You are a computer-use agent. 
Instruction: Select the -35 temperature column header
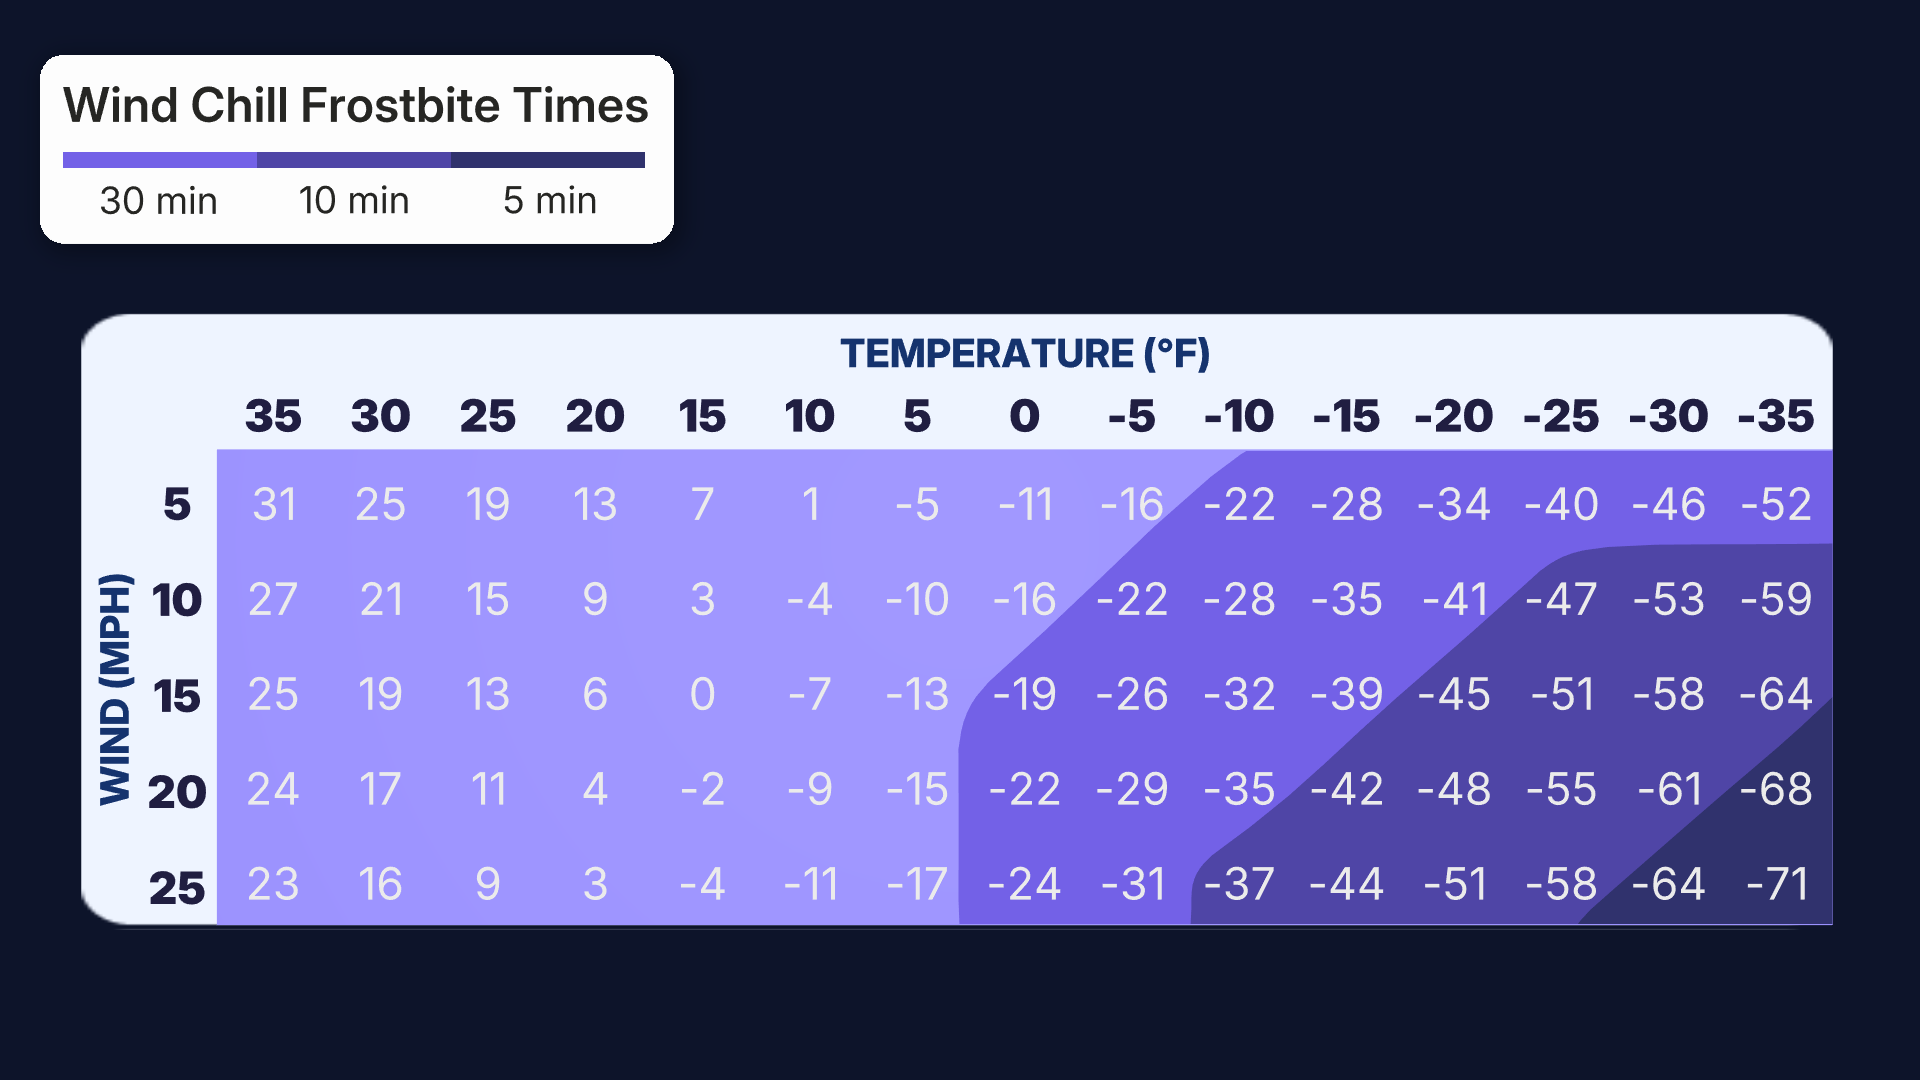point(1775,416)
